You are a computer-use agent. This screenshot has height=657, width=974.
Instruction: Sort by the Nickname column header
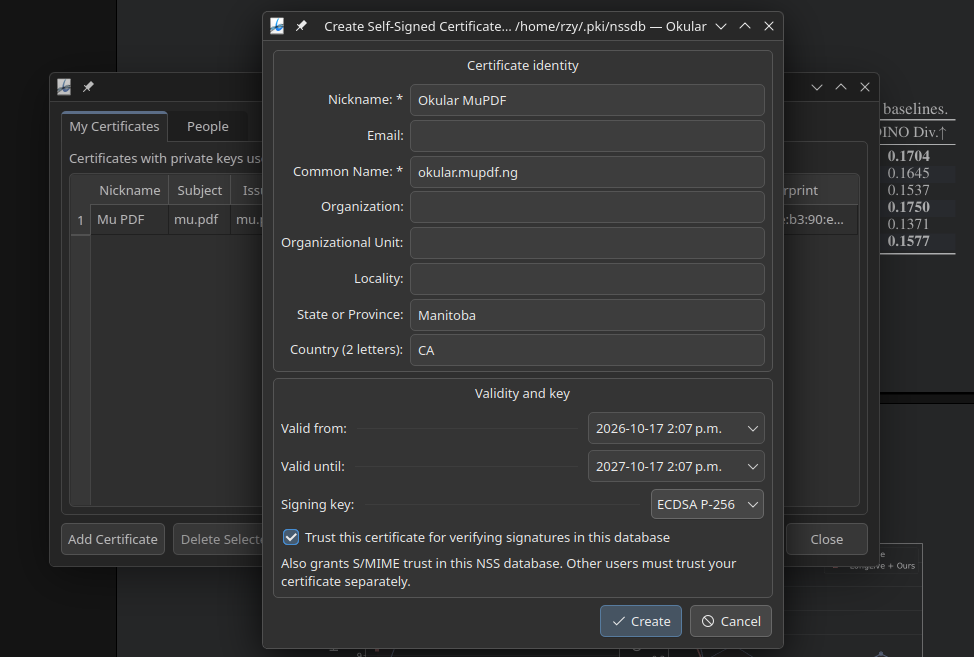129,190
